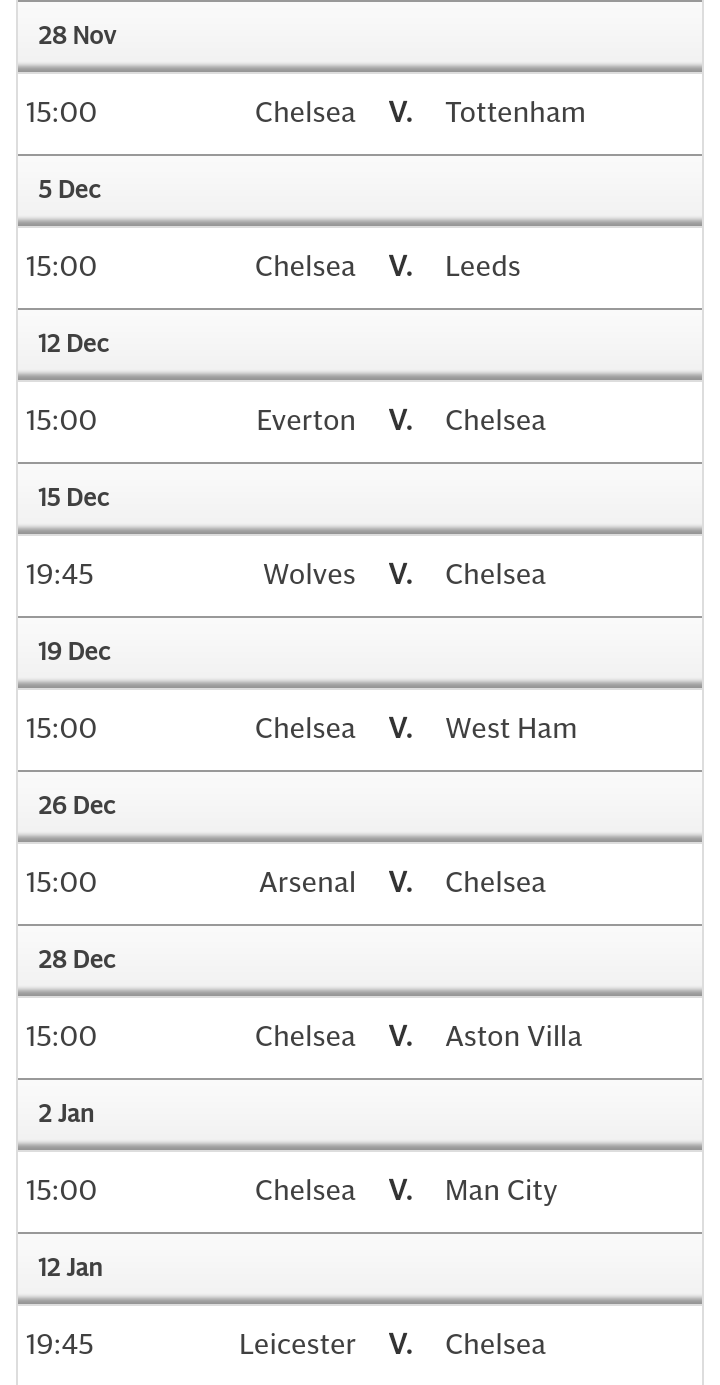This screenshot has height=1385, width=720.
Task: Select the 5 Dec date header
Action: [x=69, y=190]
